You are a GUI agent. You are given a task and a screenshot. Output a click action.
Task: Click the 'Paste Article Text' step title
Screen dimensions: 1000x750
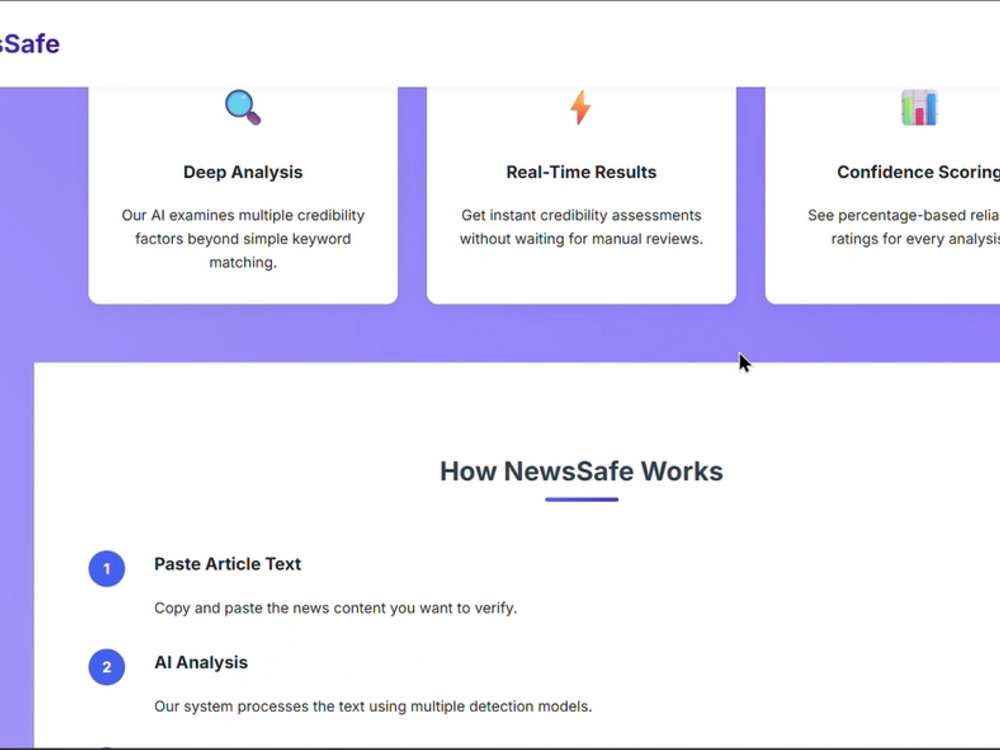coord(228,564)
